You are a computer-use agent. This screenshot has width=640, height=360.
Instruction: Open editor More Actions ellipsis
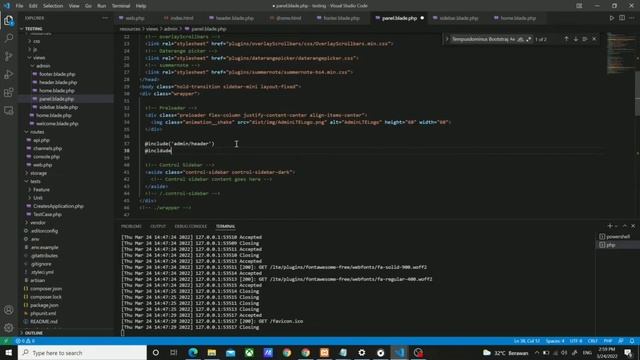click(632, 18)
